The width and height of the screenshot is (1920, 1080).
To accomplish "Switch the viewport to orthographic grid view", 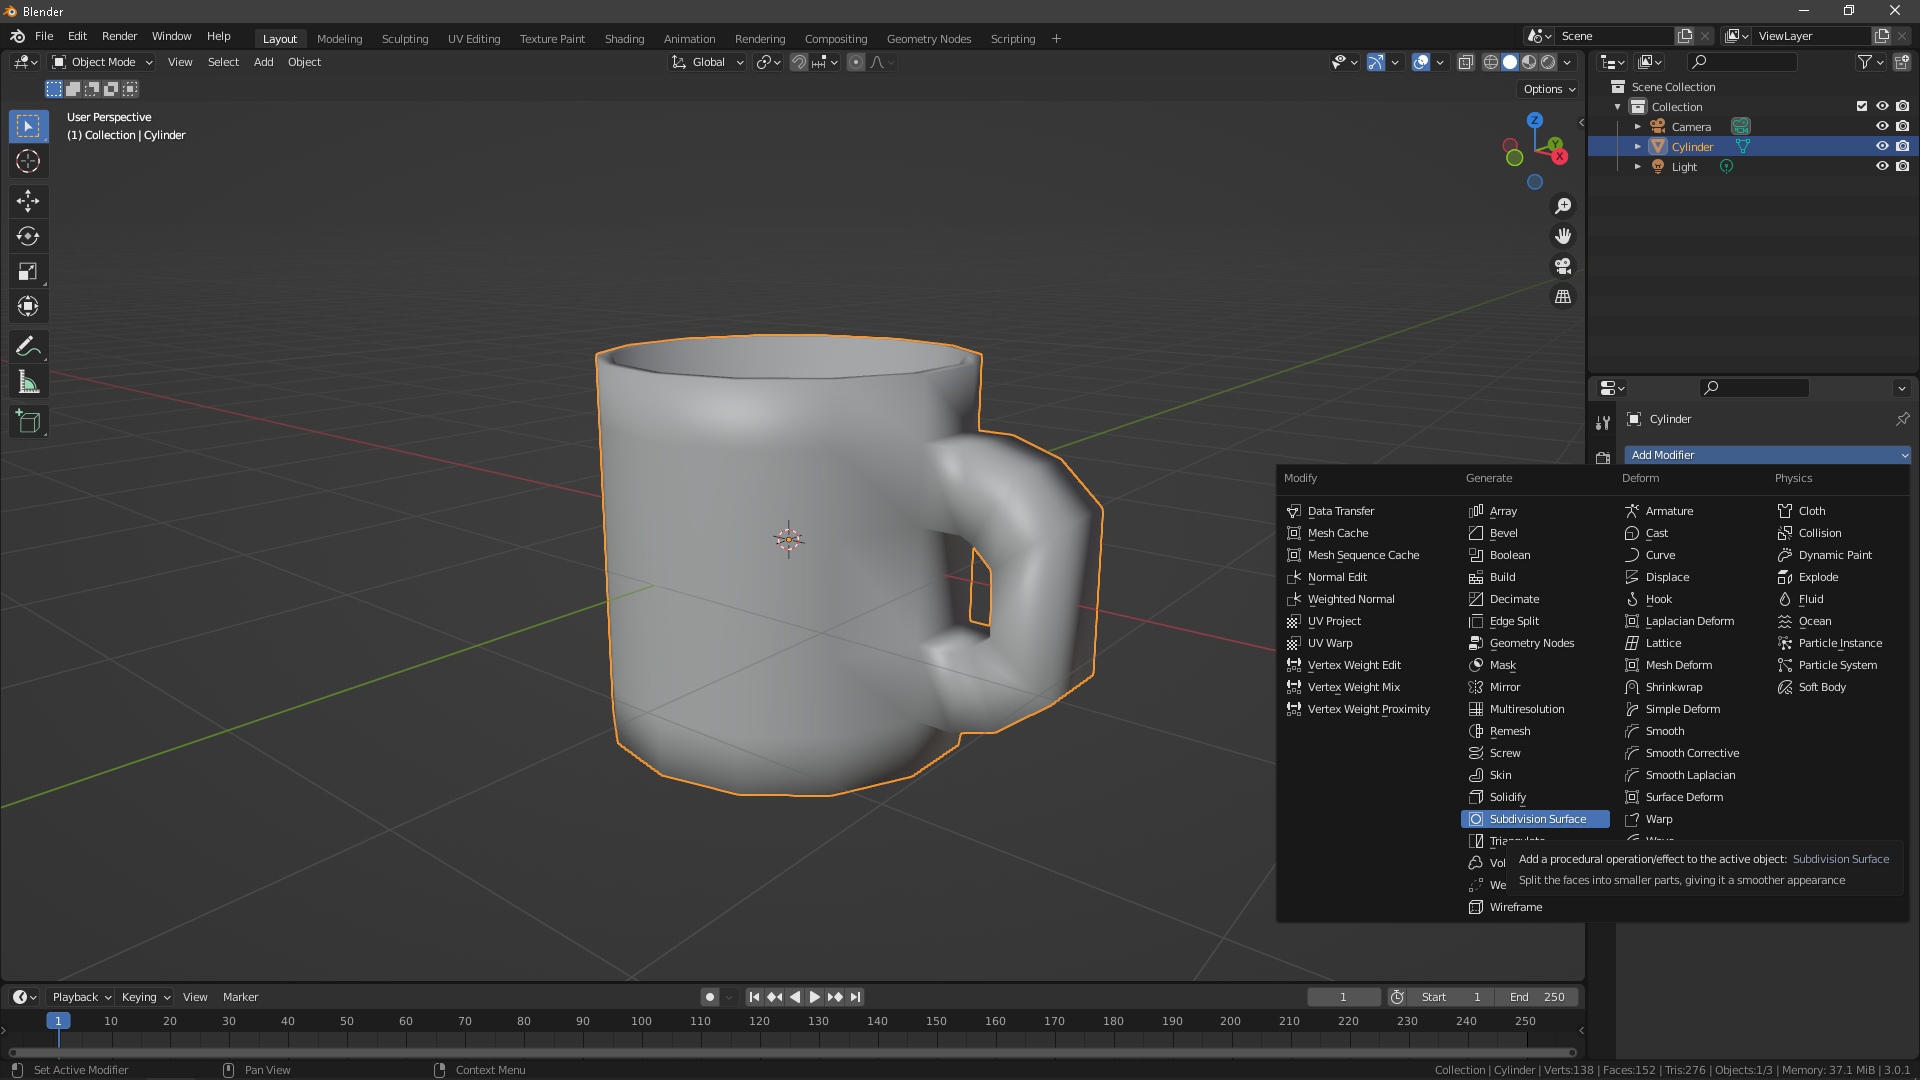I will click(1563, 297).
